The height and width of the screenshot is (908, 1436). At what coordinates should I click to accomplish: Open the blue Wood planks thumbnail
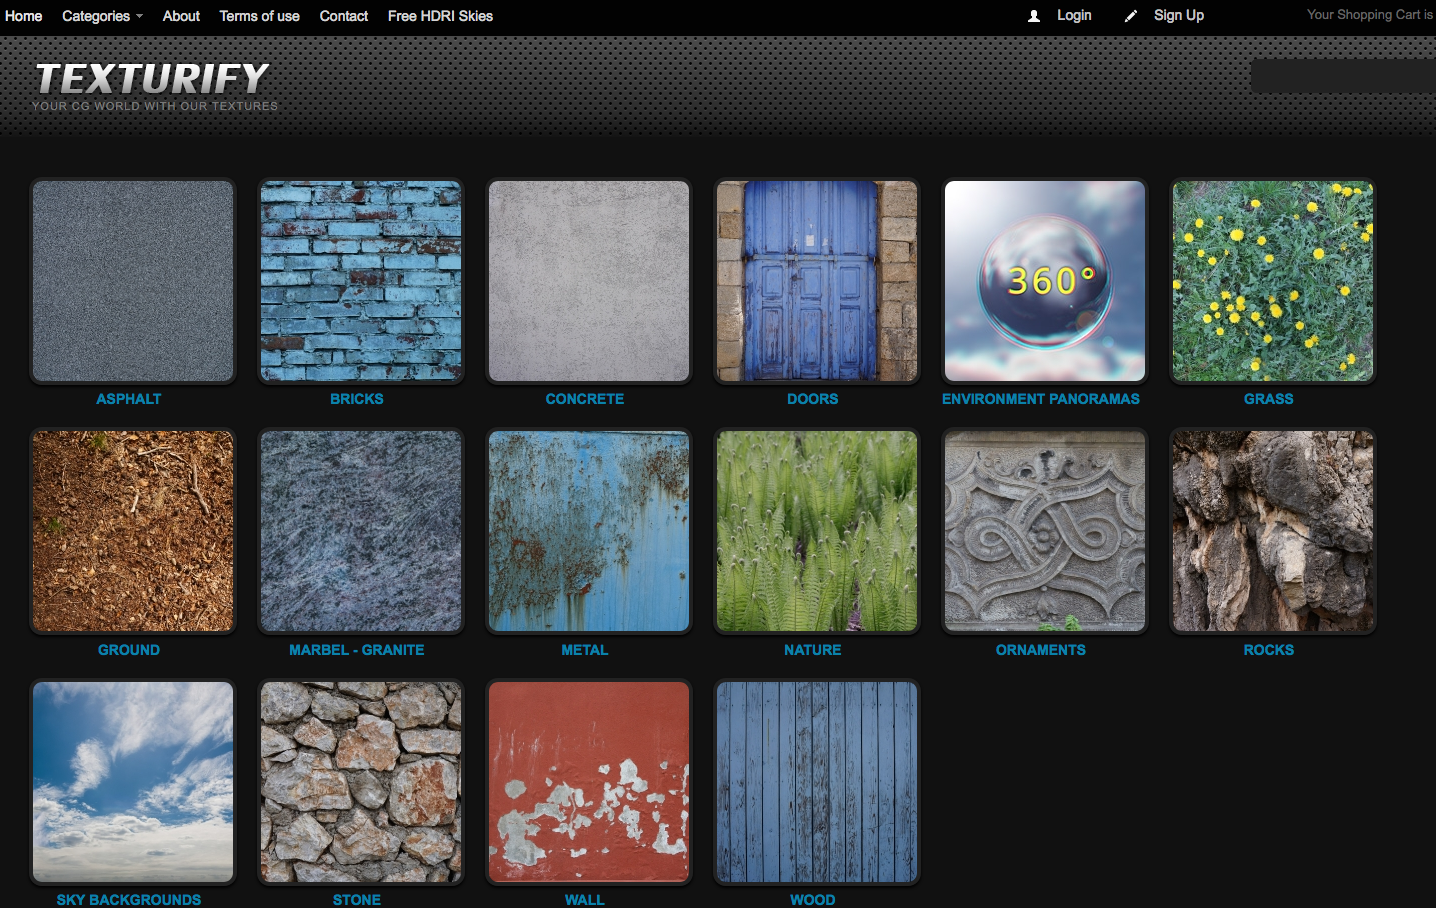tap(817, 782)
